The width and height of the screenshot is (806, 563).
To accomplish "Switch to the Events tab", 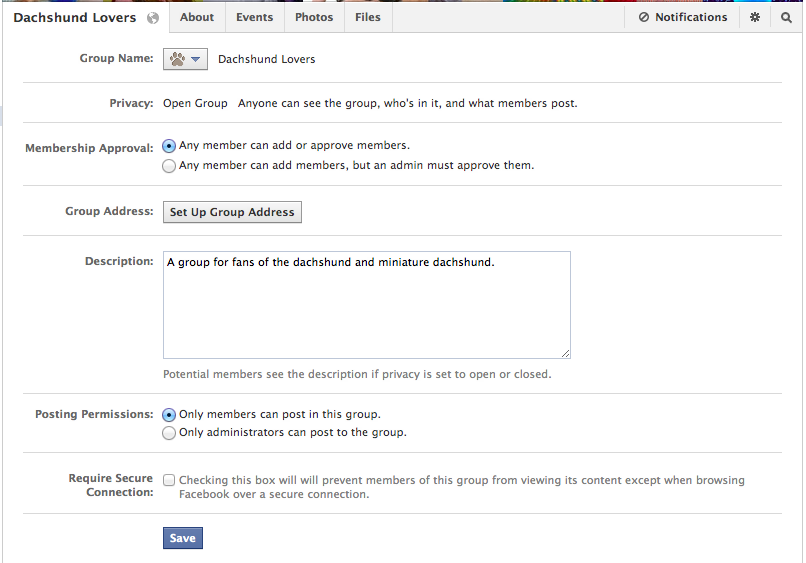I will (x=254, y=17).
